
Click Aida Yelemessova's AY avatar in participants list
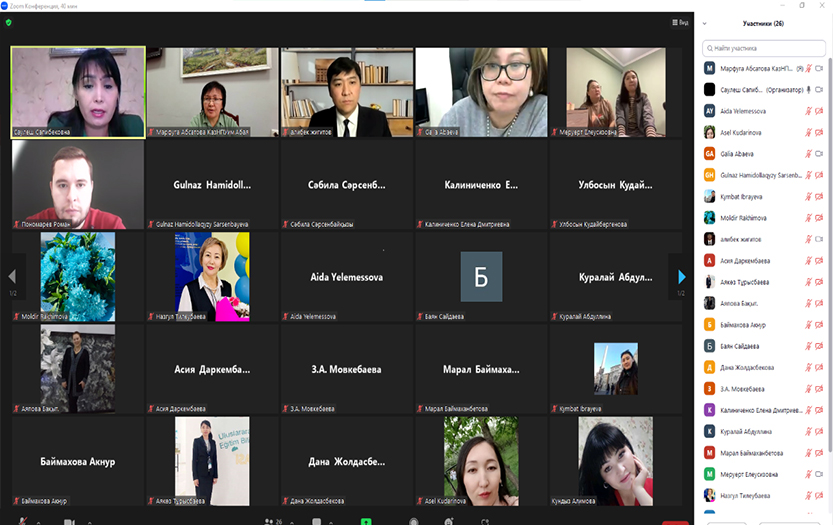tap(709, 110)
